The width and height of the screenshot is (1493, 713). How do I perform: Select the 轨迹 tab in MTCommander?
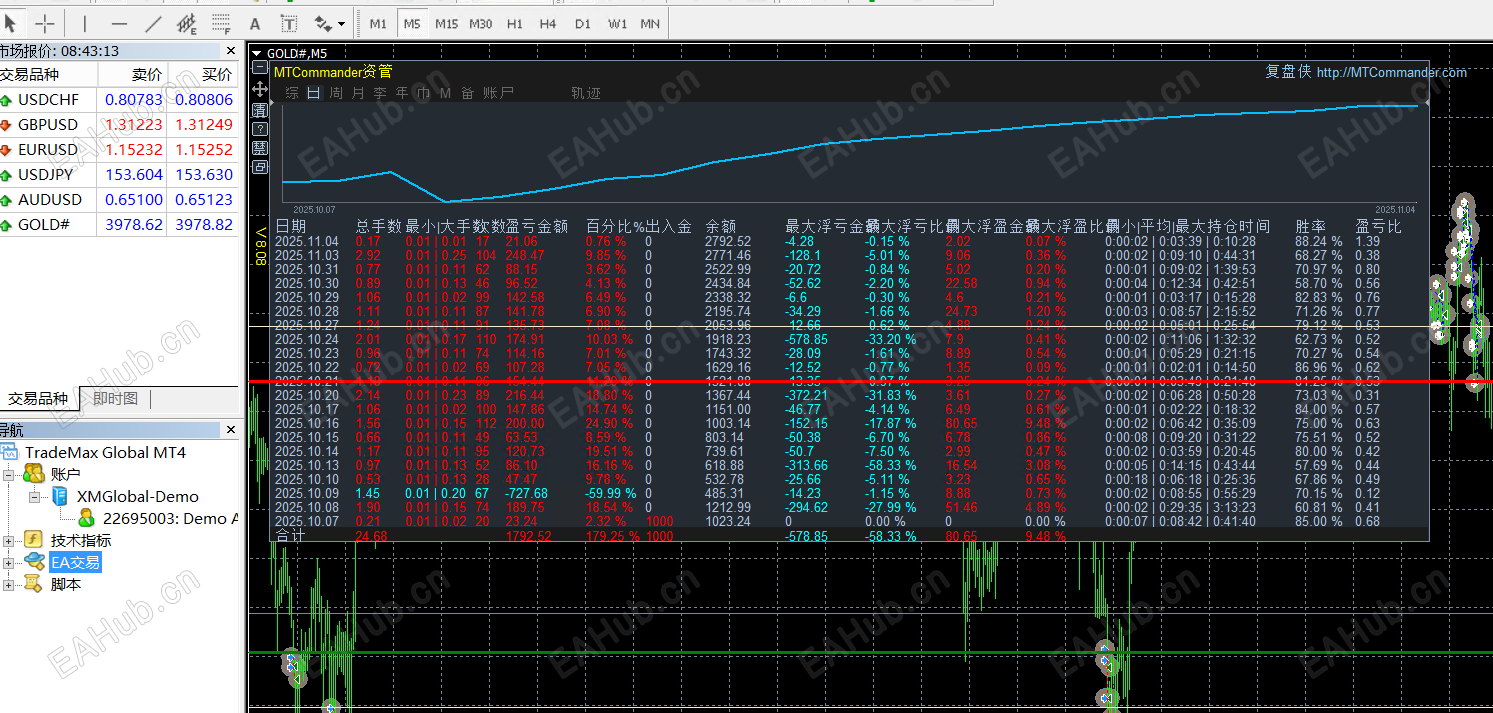[x=586, y=93]
